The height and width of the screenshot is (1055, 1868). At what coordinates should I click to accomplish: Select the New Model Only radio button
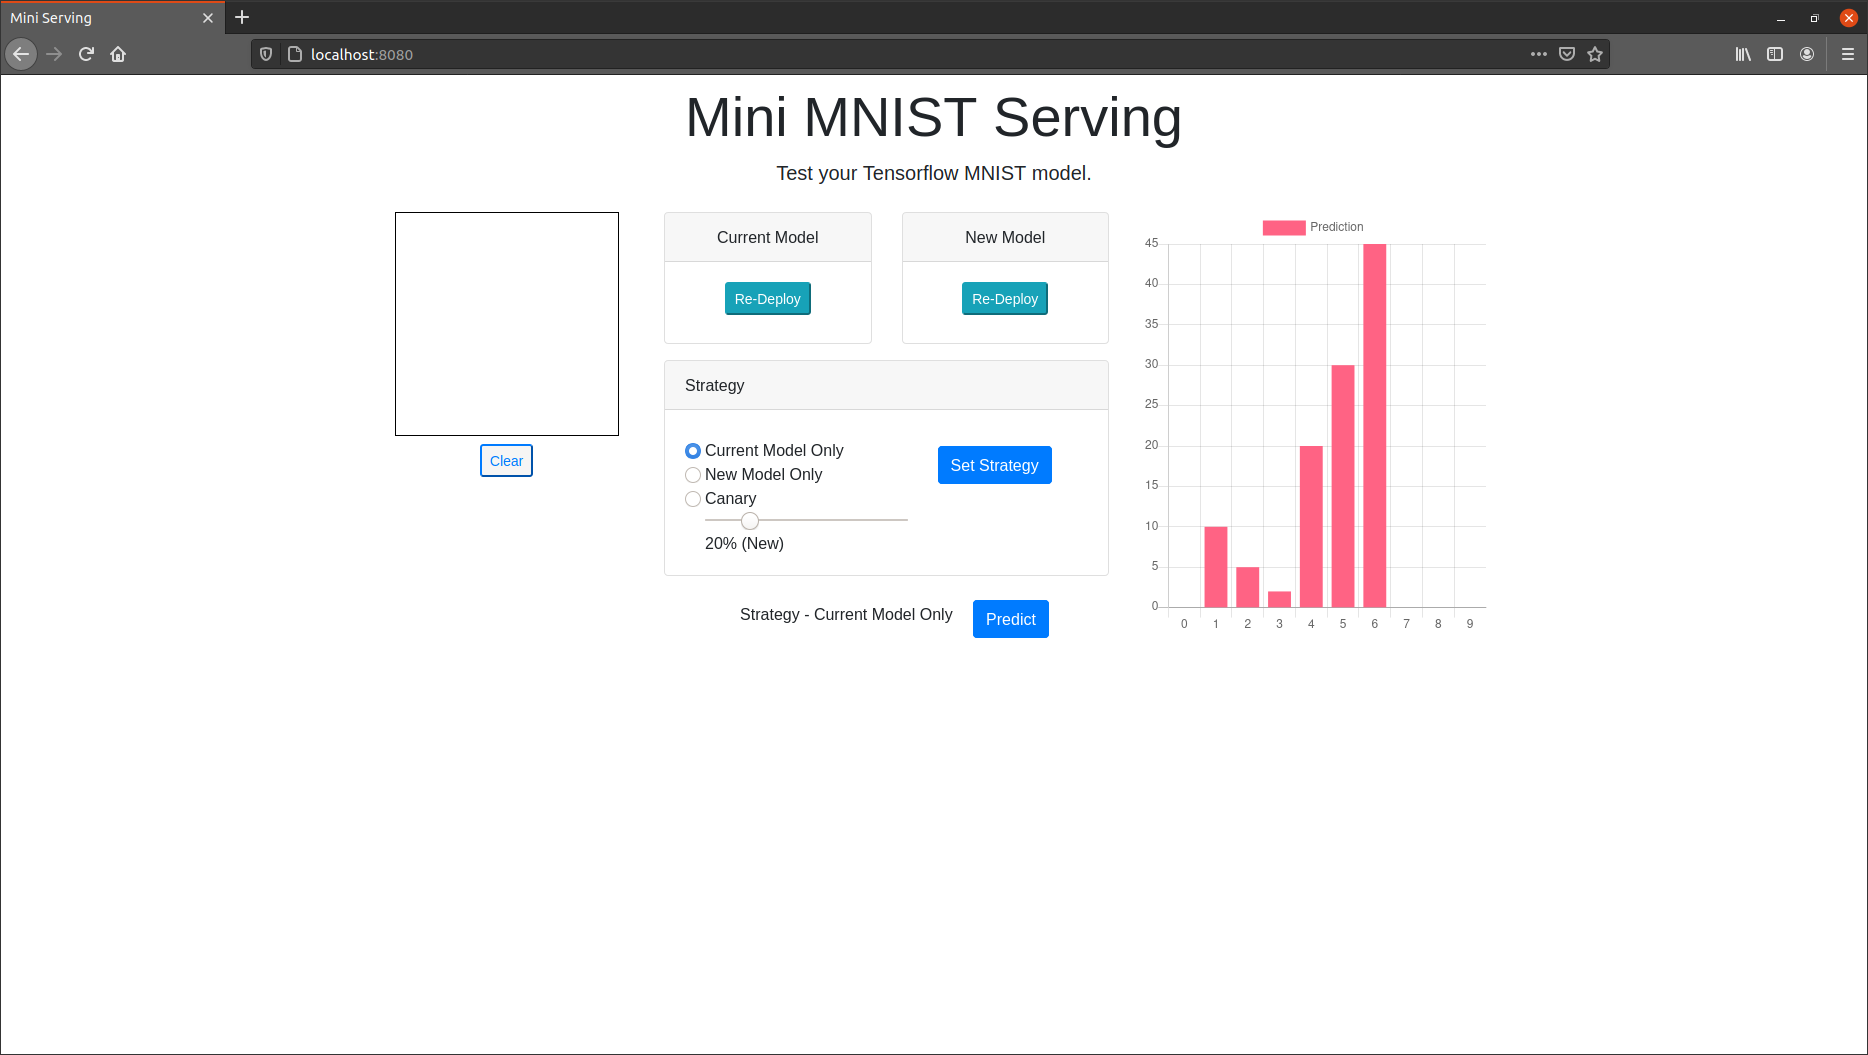[693, 475]
